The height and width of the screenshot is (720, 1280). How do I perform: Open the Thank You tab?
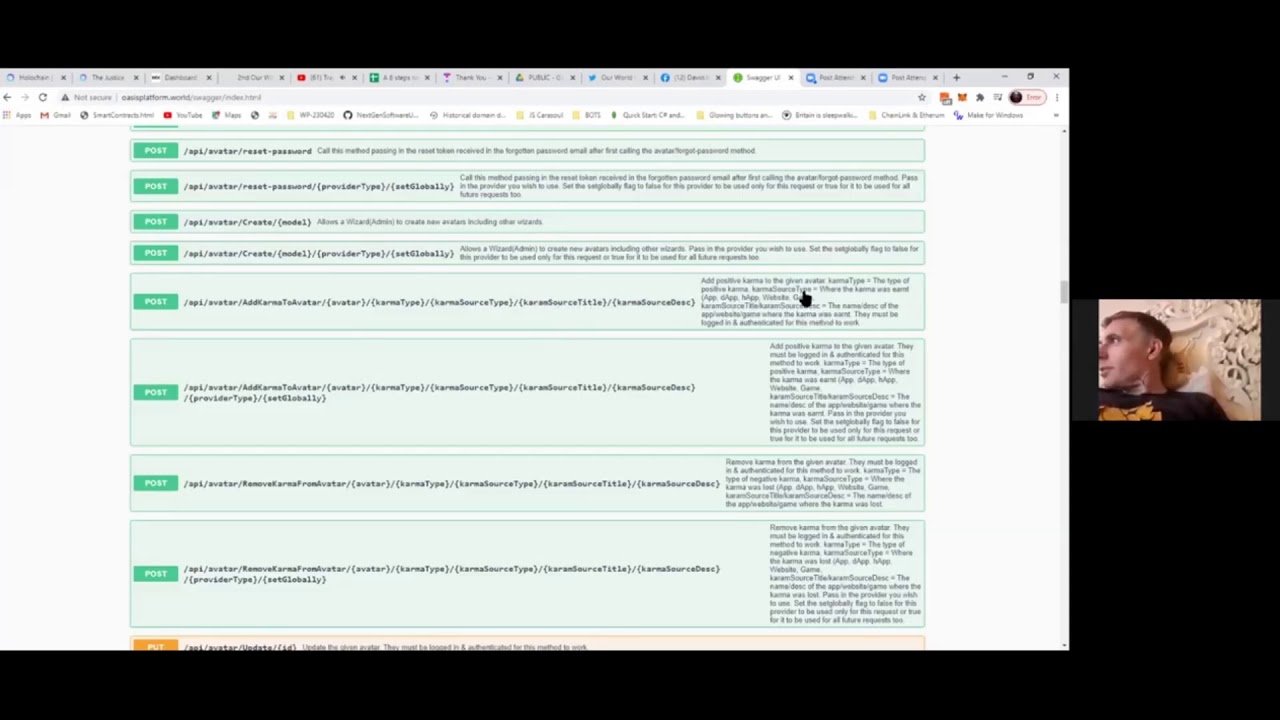471,77
